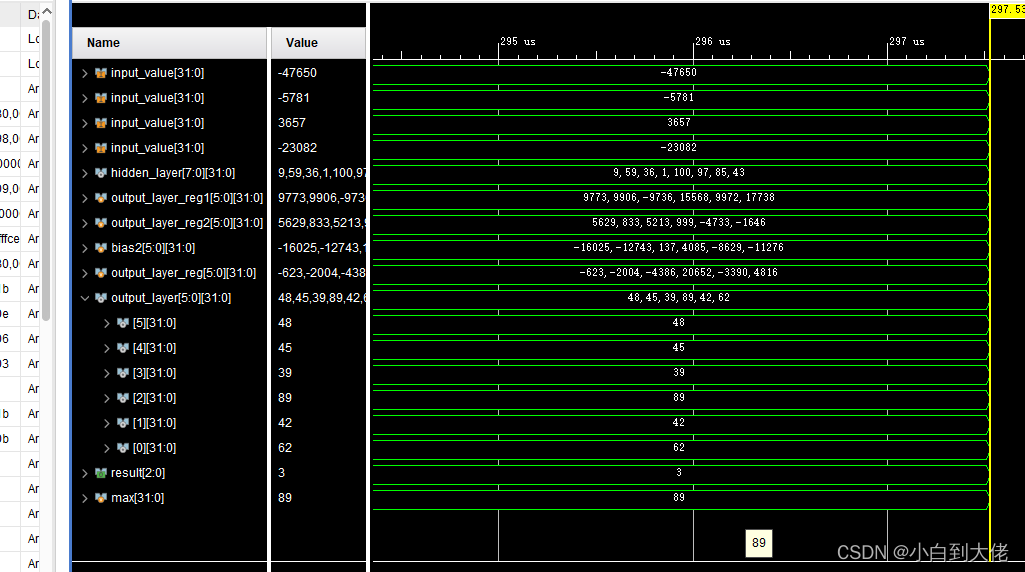
Task: Click the signal icon beside [4][31:0]
Action: 122,348
